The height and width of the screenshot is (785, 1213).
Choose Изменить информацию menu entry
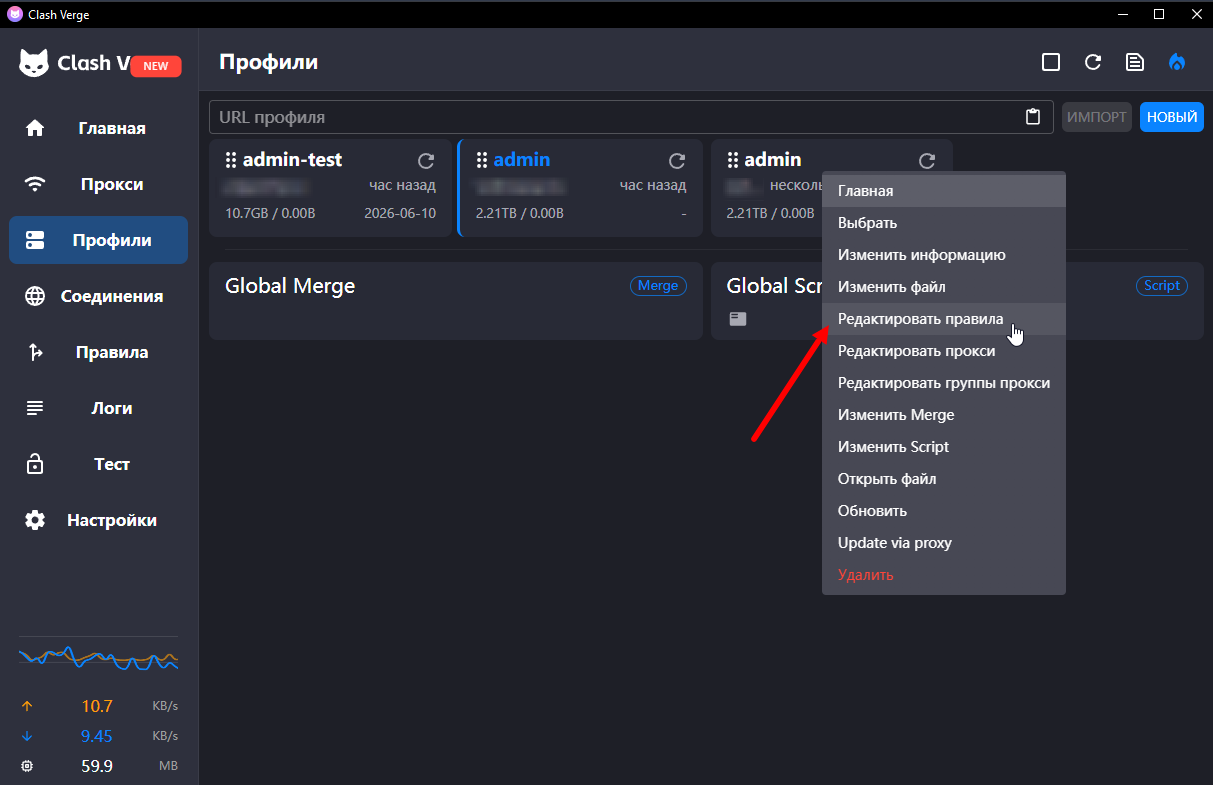pos(944,255)
